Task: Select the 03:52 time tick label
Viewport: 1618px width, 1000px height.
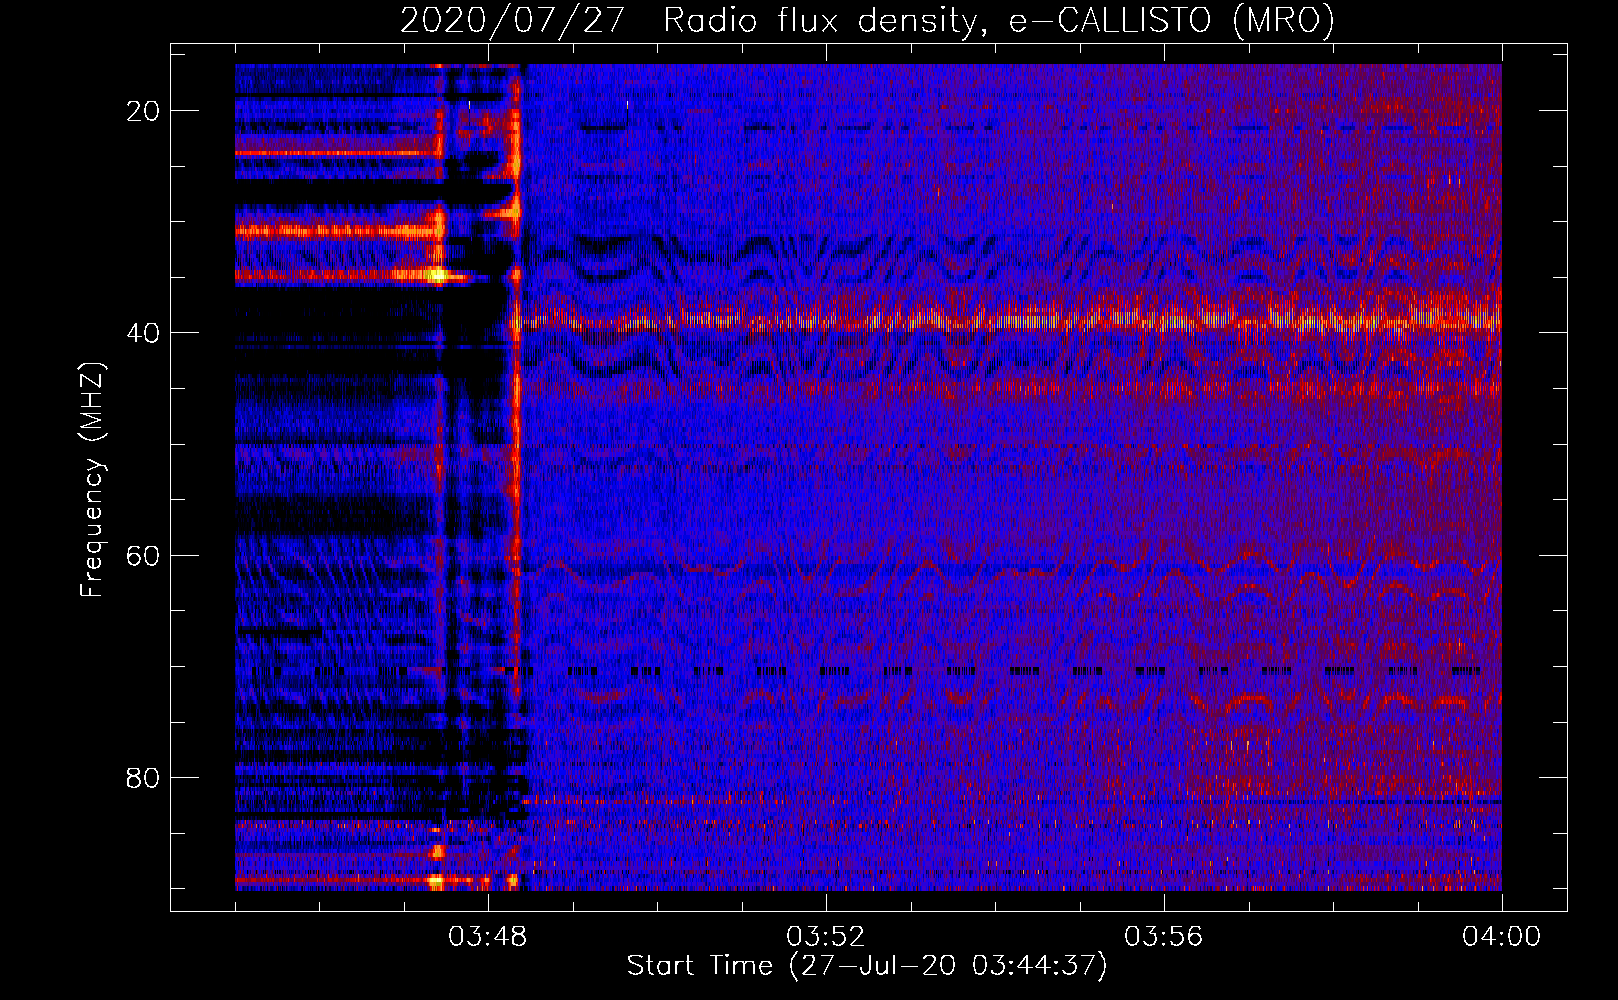Action: coord(826,937)
